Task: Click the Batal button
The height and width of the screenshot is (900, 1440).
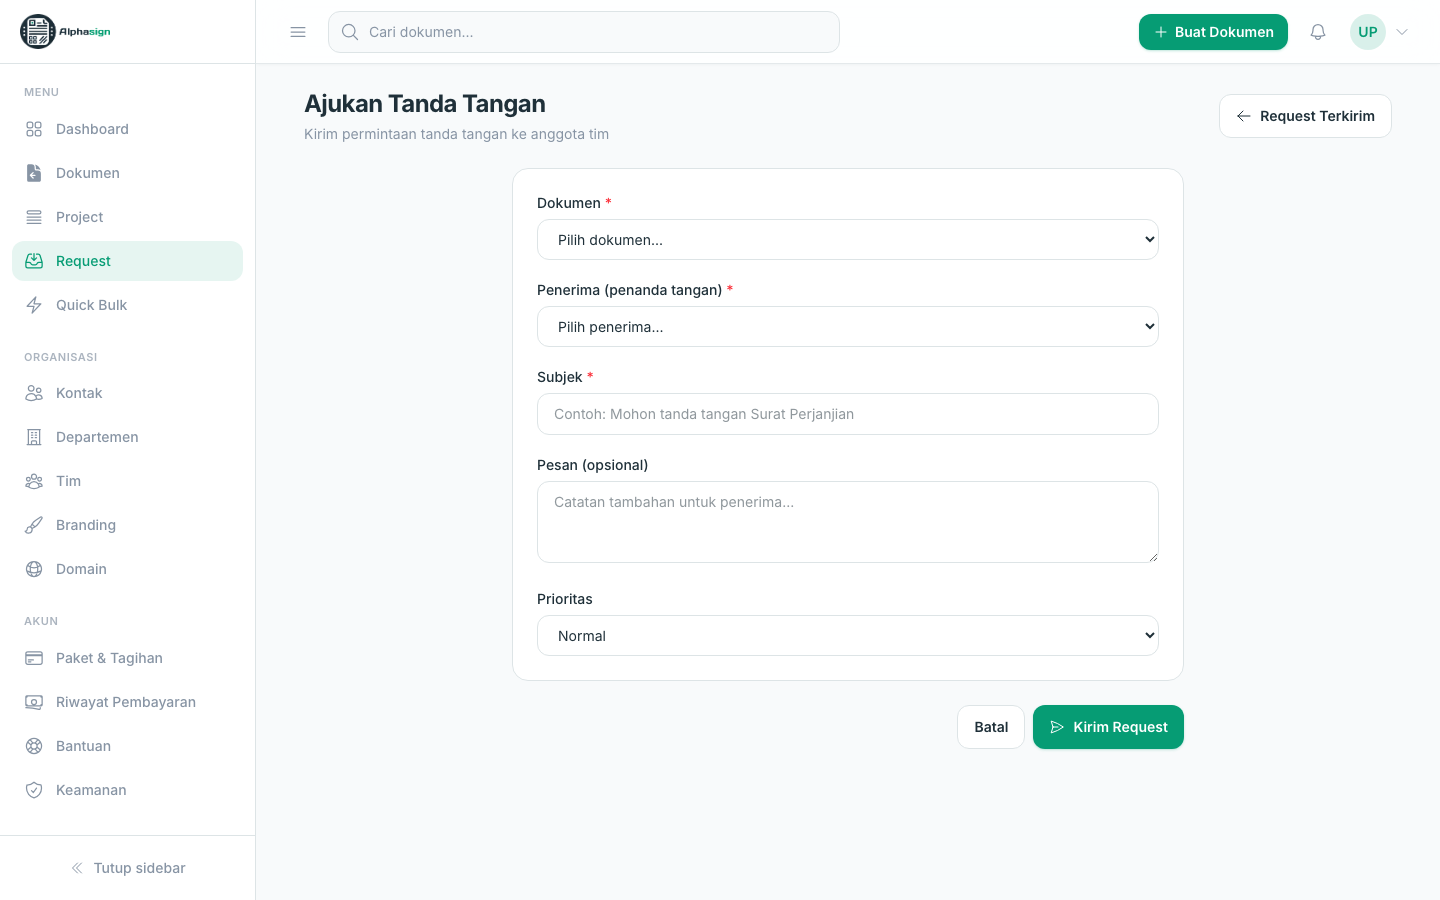Action: [x=991, y=727]
